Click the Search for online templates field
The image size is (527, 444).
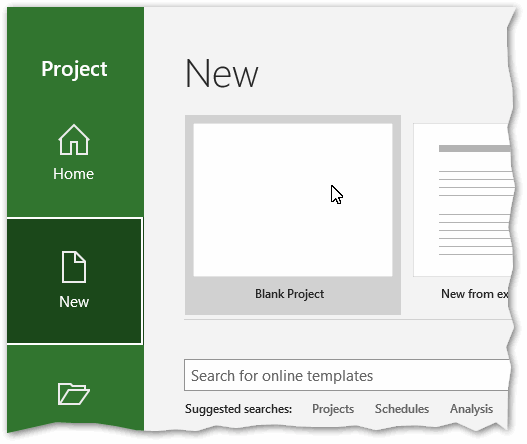pos(347,375)
